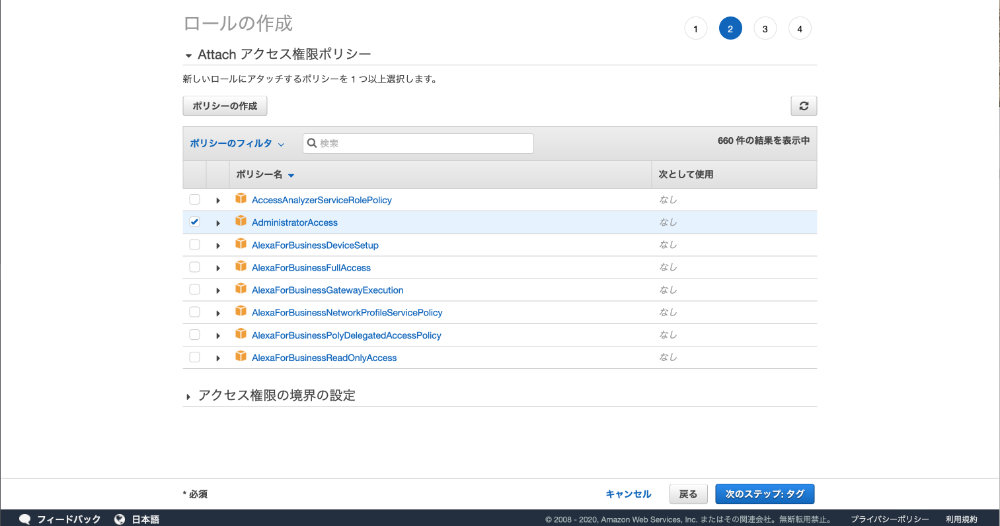Check the AlexaForBusinessDeviceSetup checkbox
The width and height of the screenshot is (1000, 526).
tap(195, 245)
